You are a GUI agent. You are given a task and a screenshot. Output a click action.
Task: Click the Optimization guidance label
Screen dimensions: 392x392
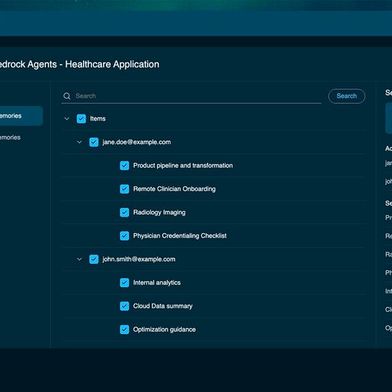point(164,329)
